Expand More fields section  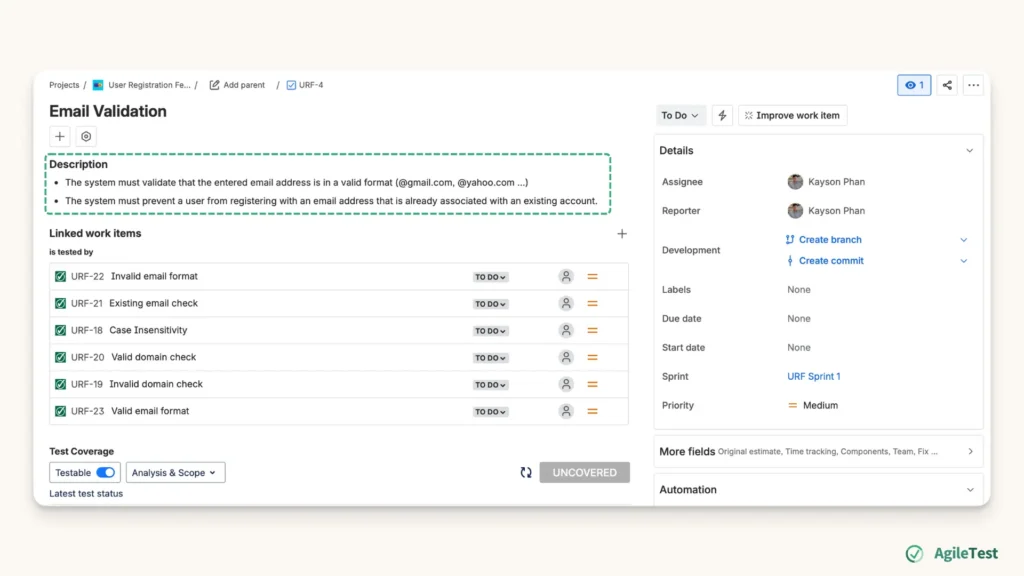[818, 451]
